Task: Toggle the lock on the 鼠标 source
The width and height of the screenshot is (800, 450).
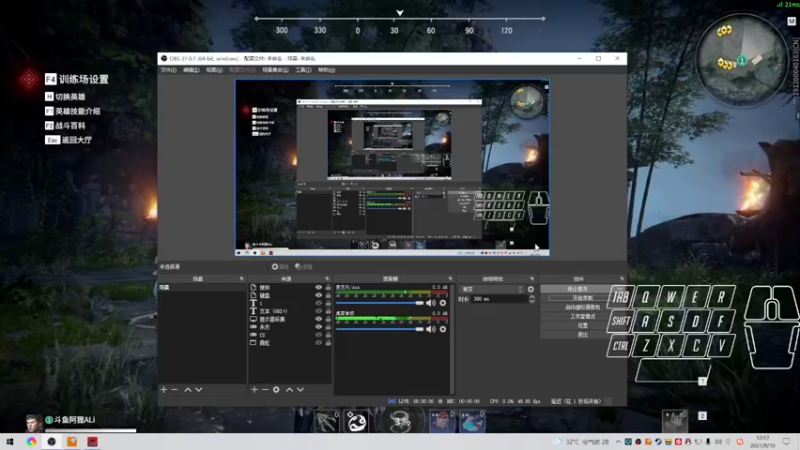Action: (x=328, y=288)
